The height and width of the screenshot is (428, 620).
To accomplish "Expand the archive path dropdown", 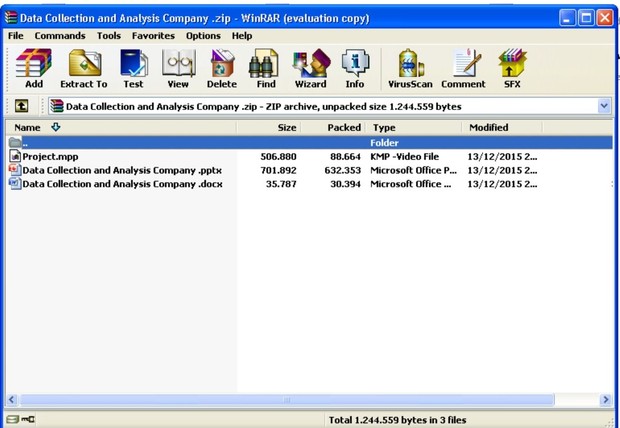I will (604, 106).
